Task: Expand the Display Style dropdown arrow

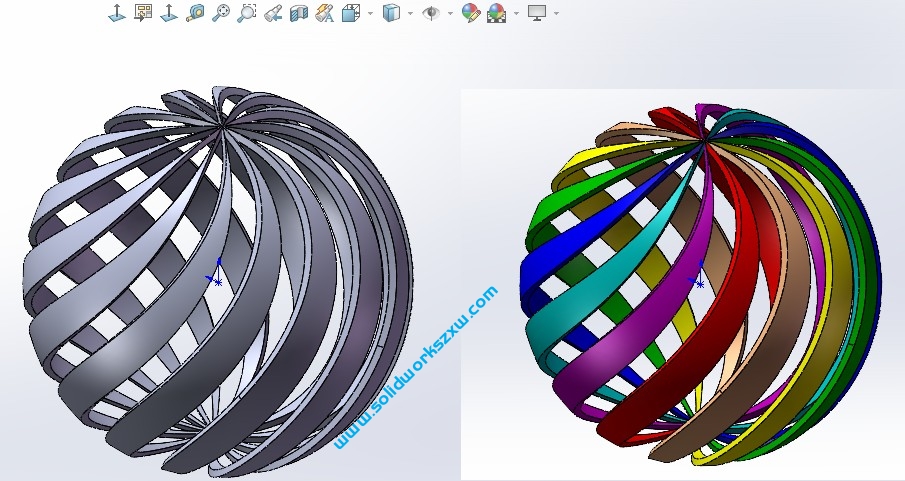Action: (410, 13)
